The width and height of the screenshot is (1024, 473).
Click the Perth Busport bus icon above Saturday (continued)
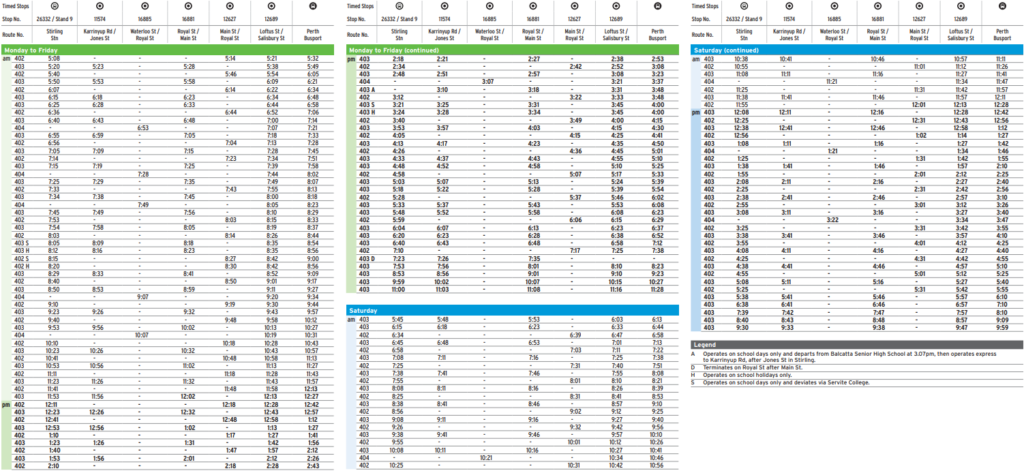1000,5
